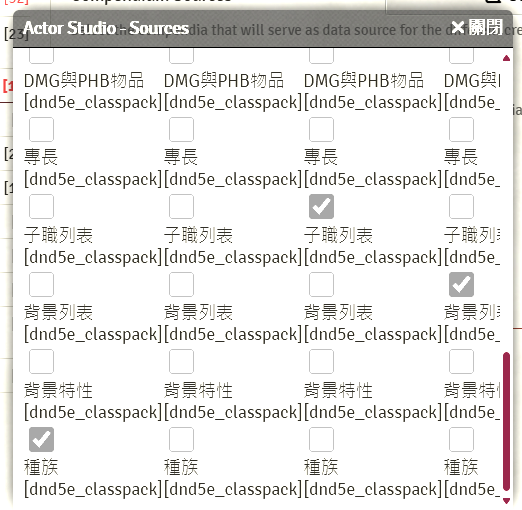The image size is (522, 510).
Task: Select 背景特性 checkbox in the second column
Action: tap(181, 362)
